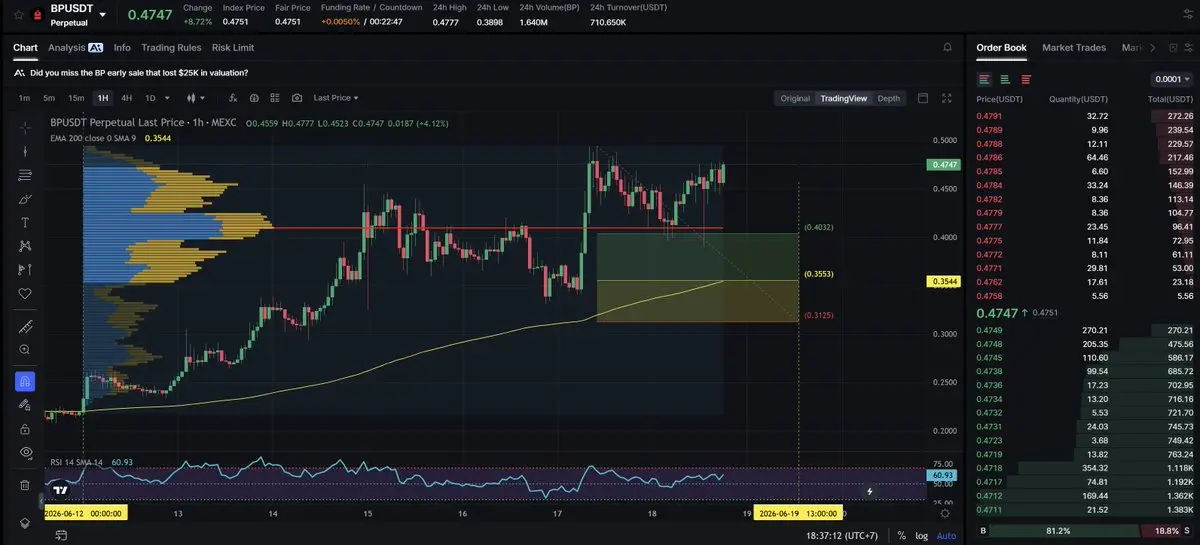Viewport: 1200px width, 545px height.
Task: Select the 1H timeframe
Action: (x=102, y=98)
